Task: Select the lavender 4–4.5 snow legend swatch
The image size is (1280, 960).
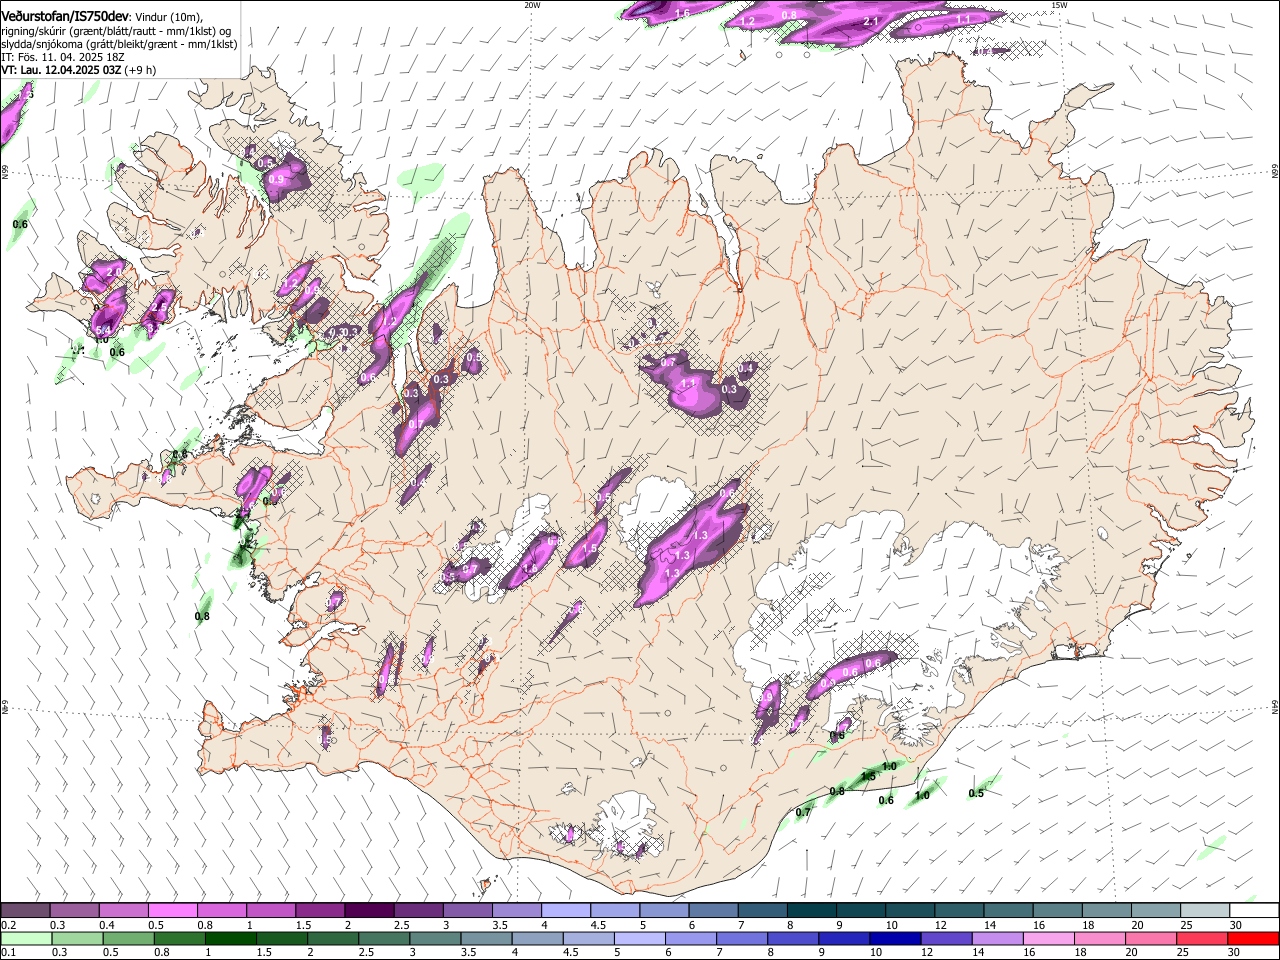Action: point(564,910)
